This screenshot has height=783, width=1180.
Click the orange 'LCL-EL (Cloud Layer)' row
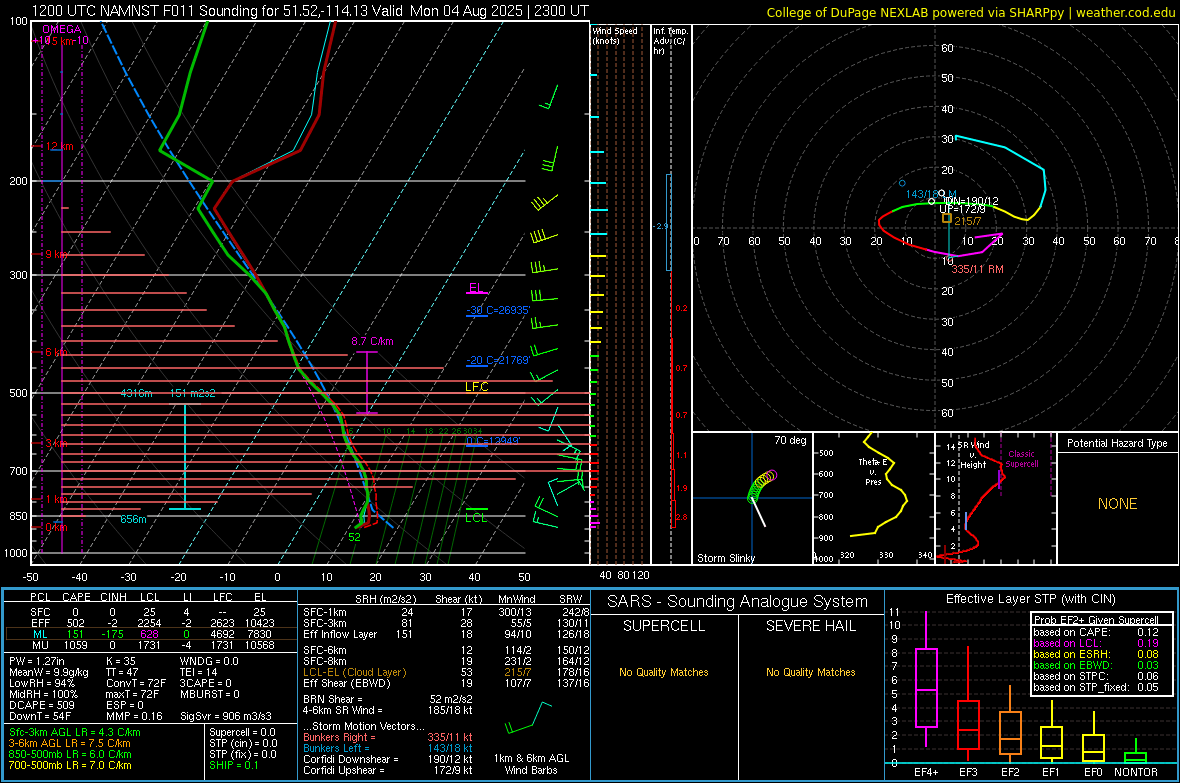446,672
